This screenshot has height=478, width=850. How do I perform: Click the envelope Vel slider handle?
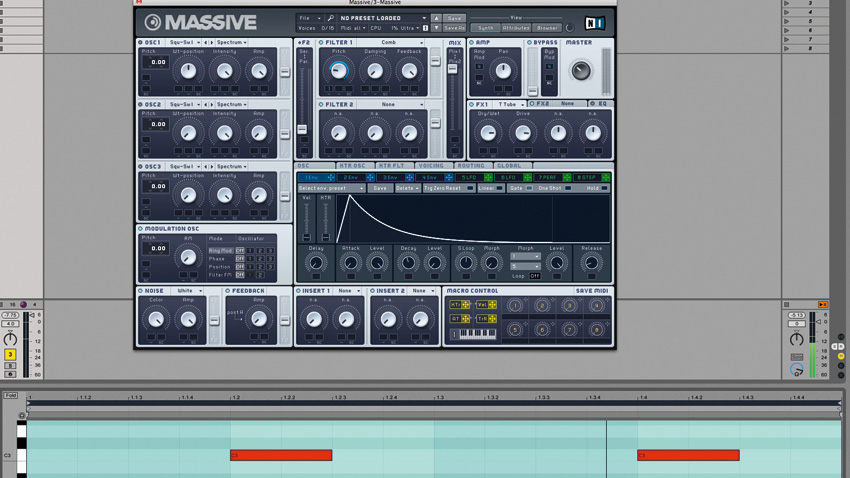click(x=307, y=237)
